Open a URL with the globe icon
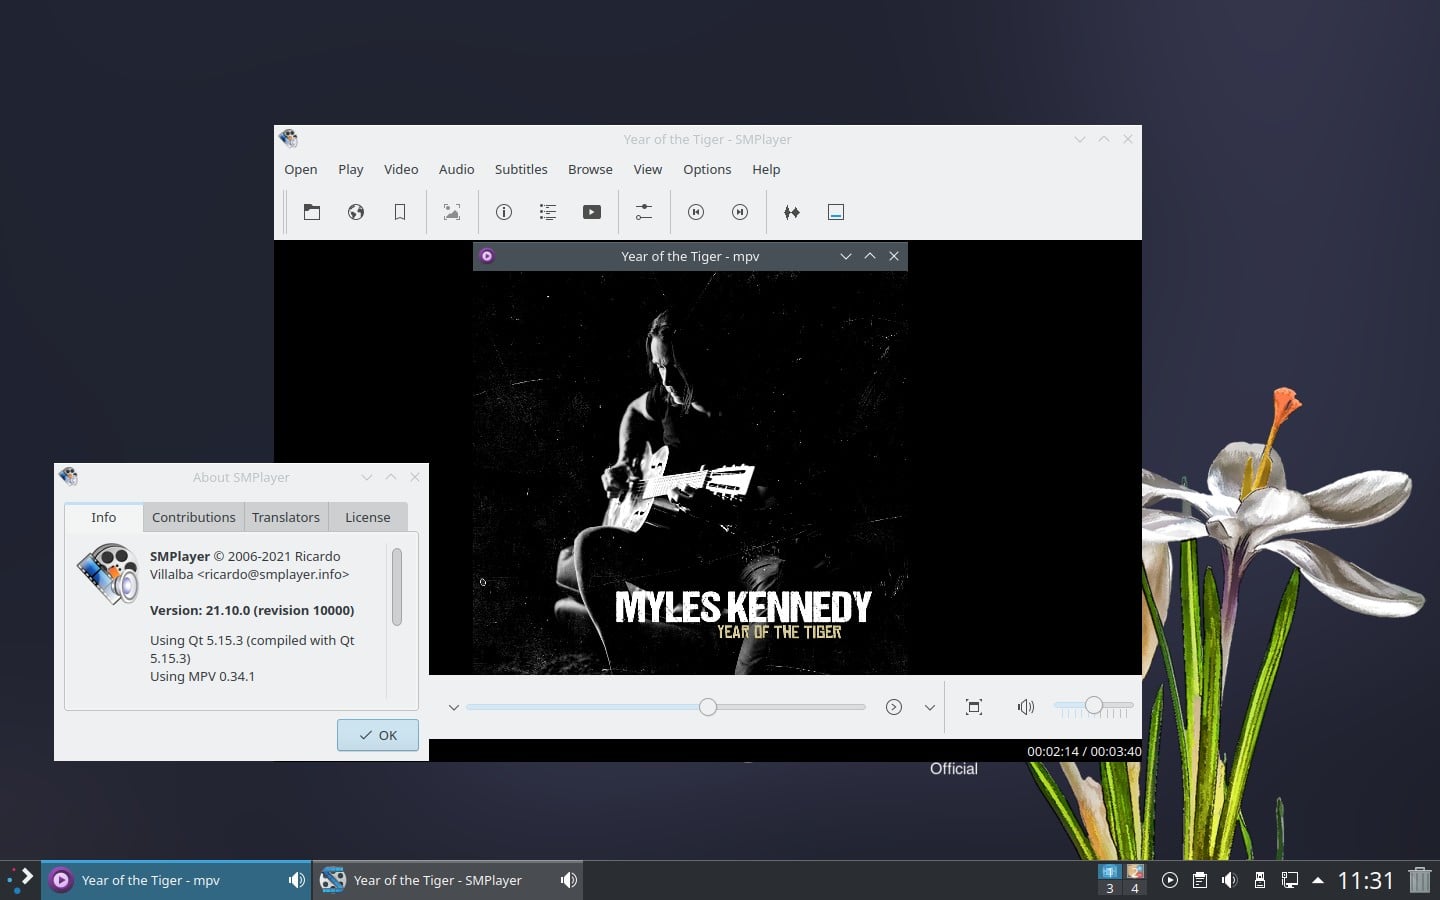 [x=356, y=212]
